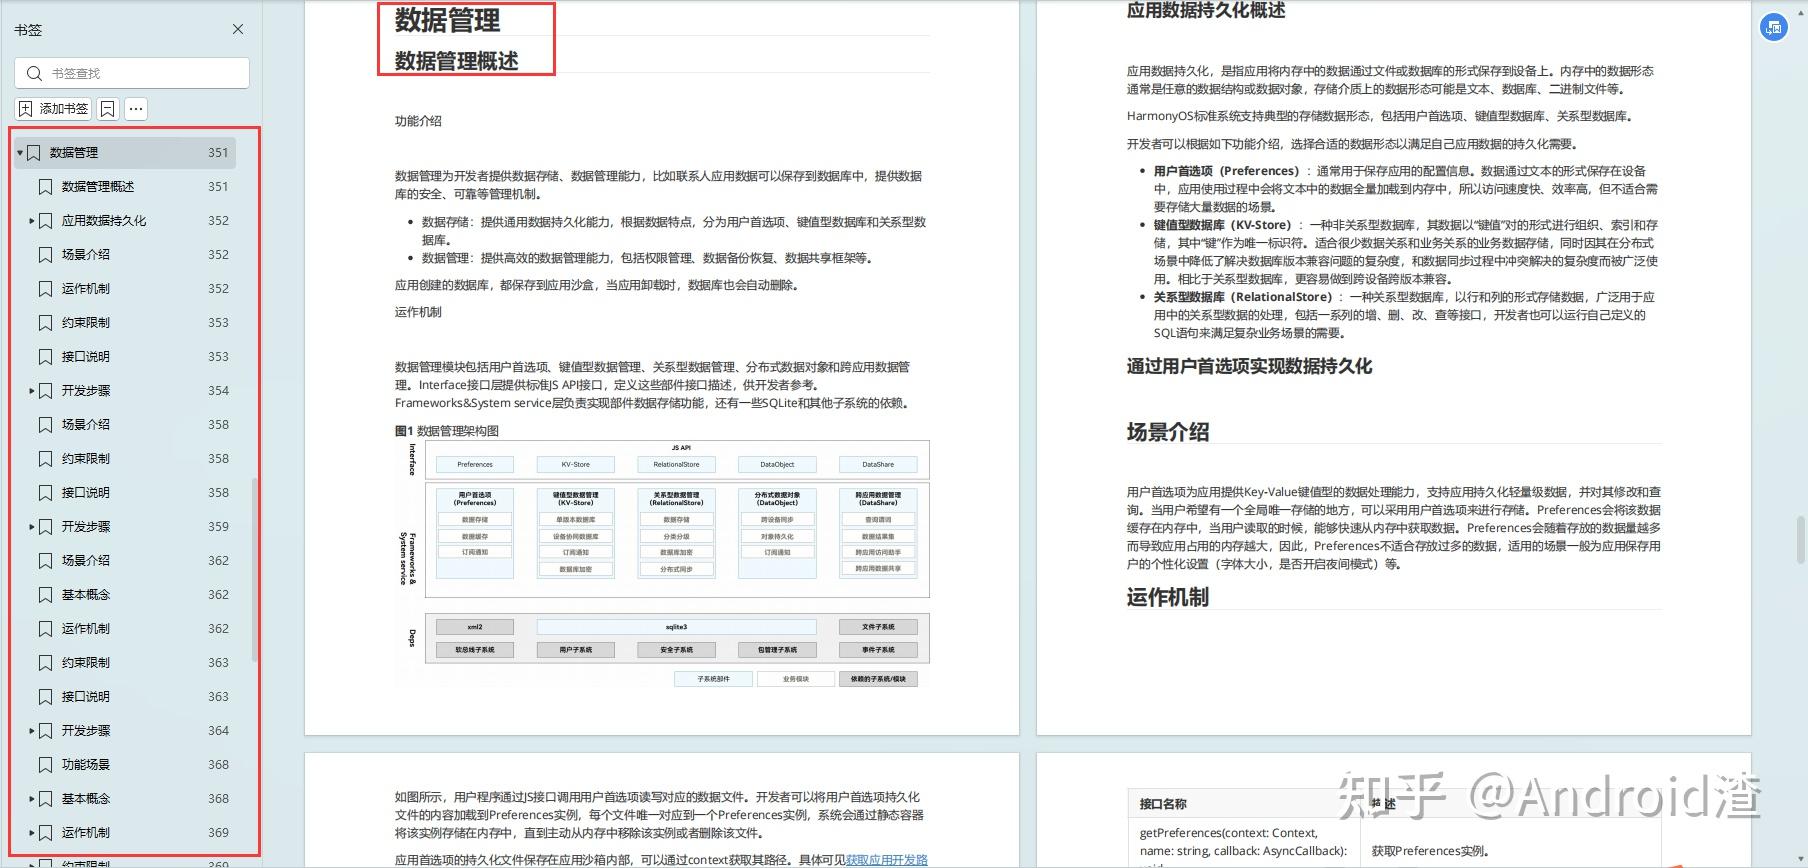The height and width of the screenshot is (868, 1808).
Task: Expand 开发步骤 bookmark on page 354
Action: click(x=32, y=391)
